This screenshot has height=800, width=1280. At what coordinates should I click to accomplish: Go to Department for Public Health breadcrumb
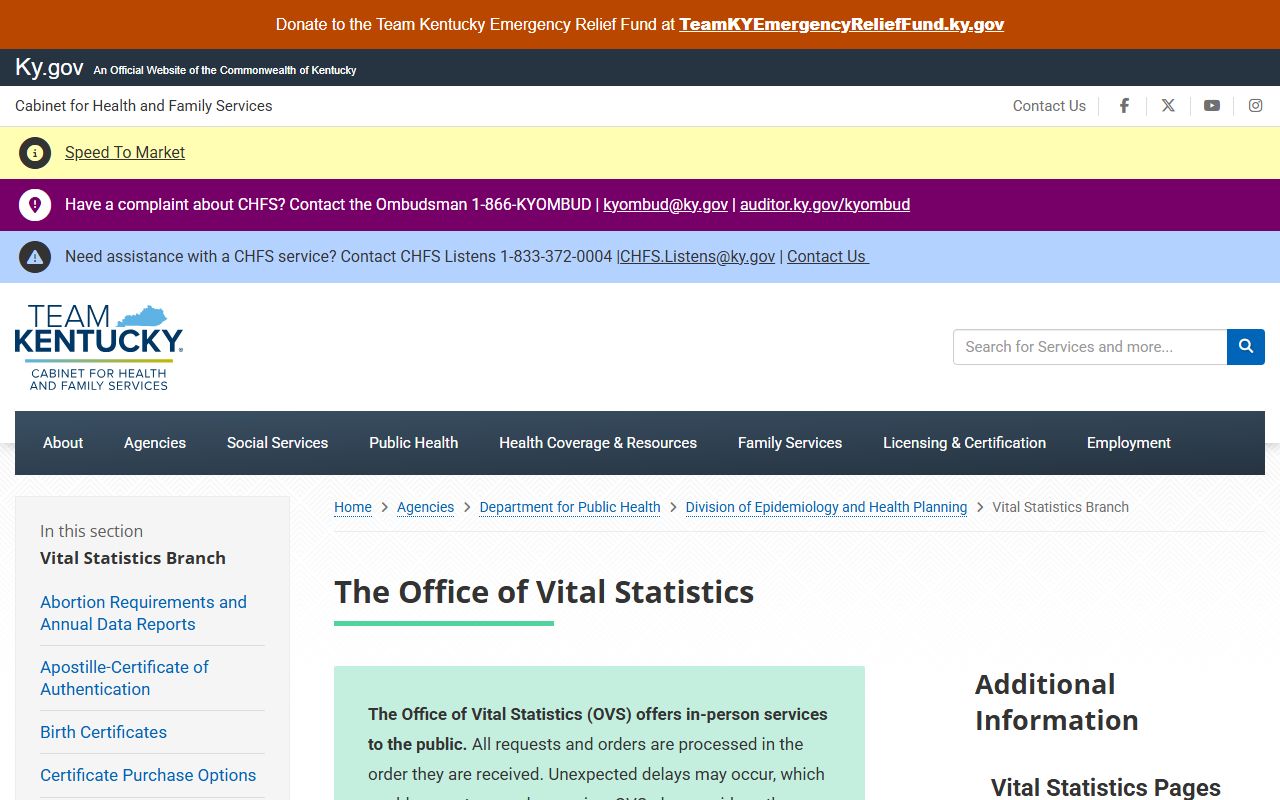click(570, 507)
